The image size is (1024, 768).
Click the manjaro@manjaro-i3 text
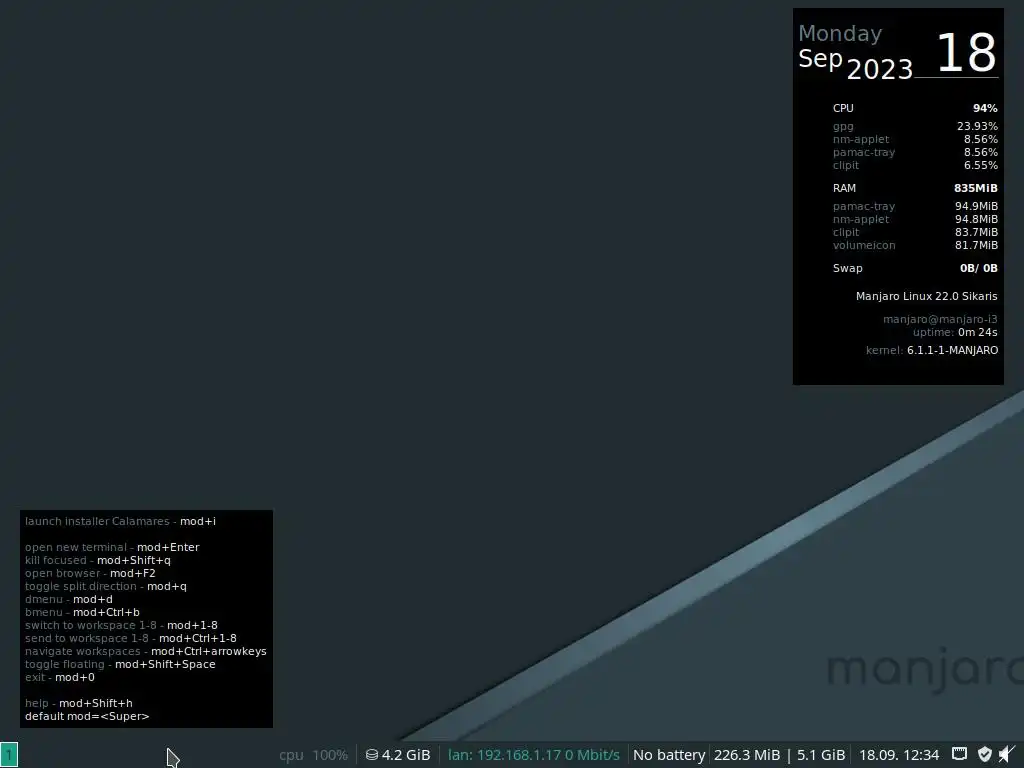[x=940, y=319]
